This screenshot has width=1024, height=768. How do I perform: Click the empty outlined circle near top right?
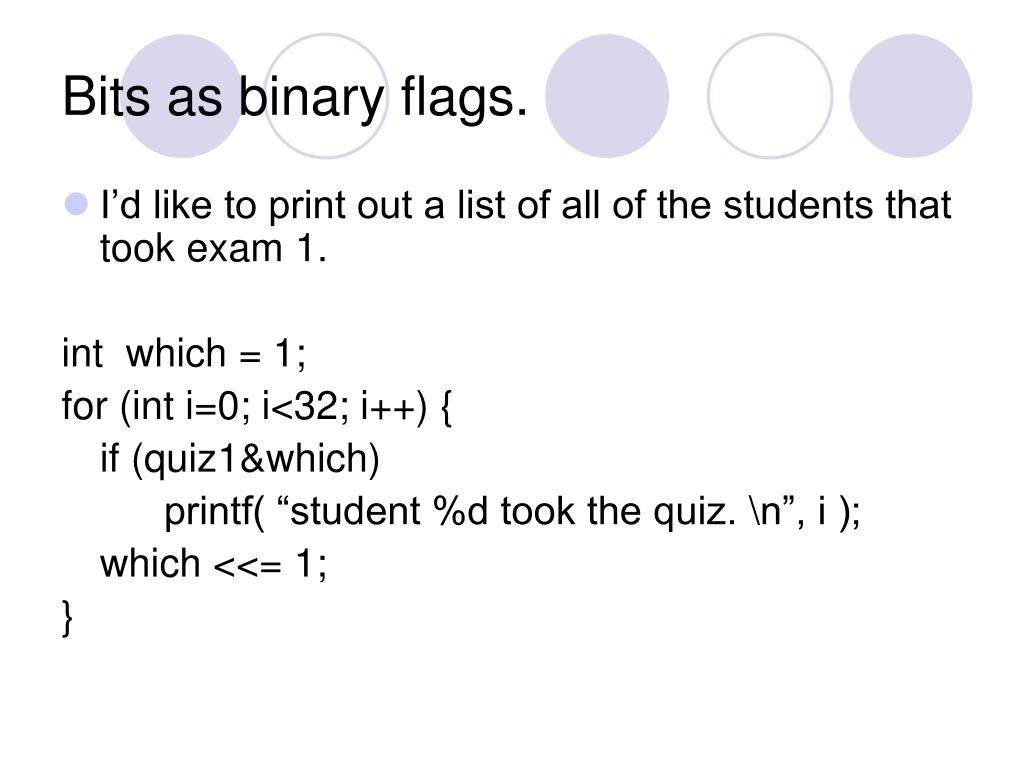770,96
